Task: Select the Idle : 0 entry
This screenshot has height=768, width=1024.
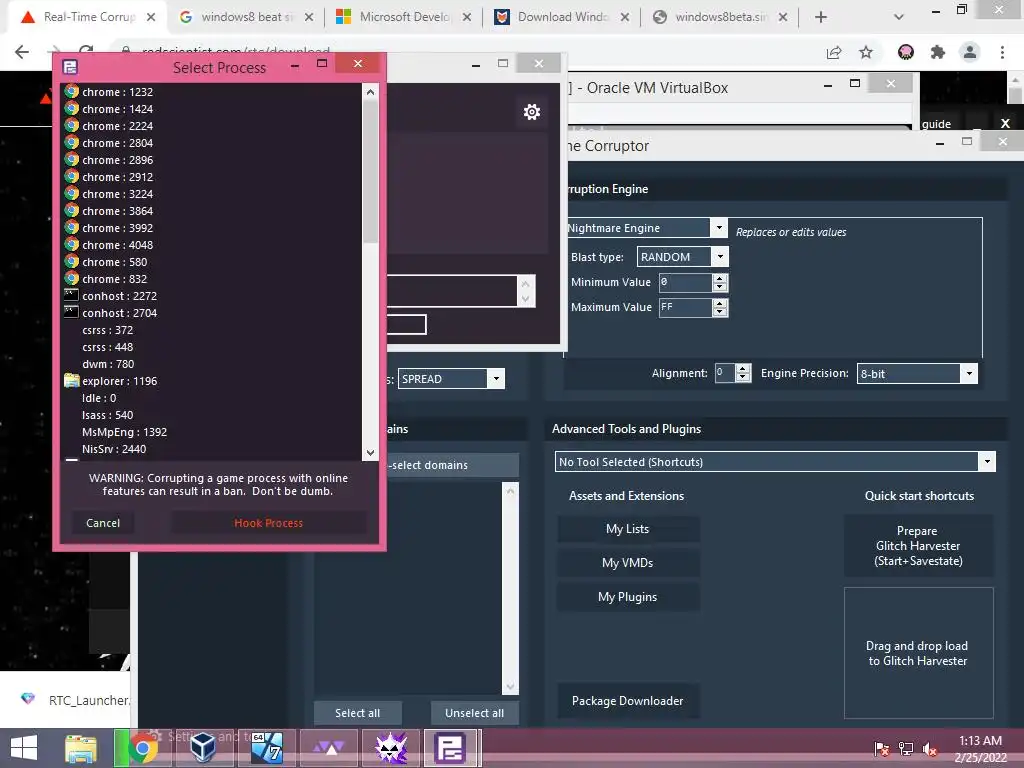Action: point(99,398)
